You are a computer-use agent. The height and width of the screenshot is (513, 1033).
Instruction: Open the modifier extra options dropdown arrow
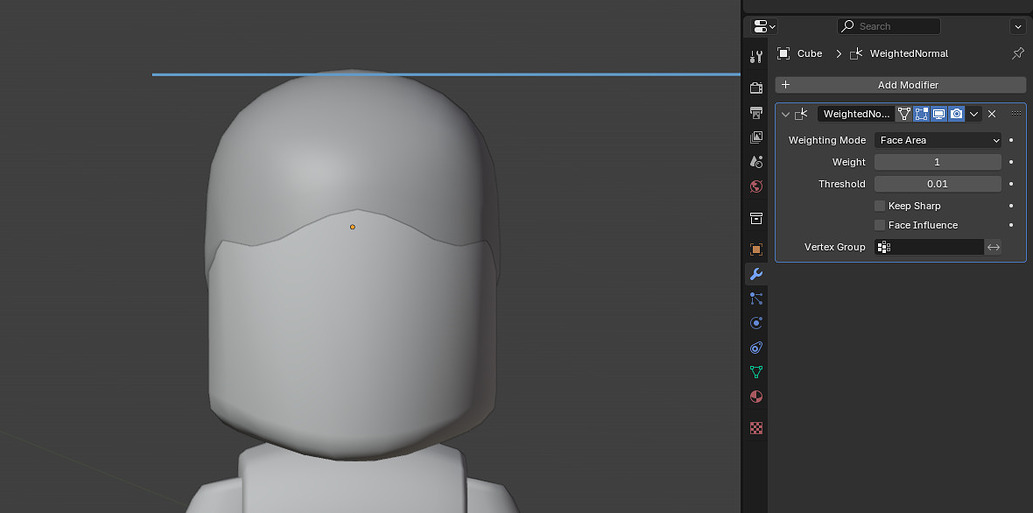[974, 114]
